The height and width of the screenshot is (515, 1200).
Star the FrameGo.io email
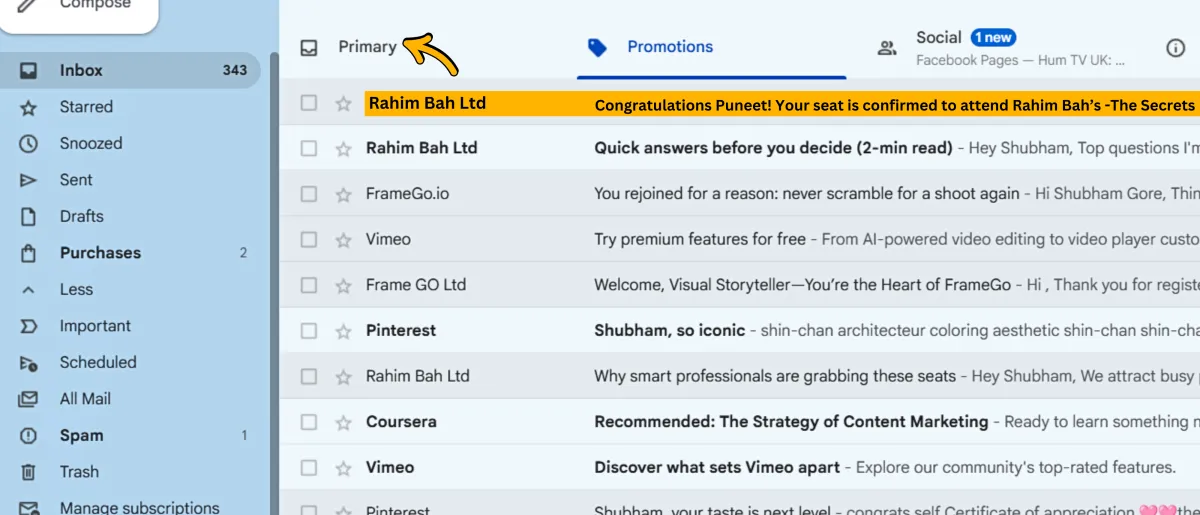tap(343, 194)
